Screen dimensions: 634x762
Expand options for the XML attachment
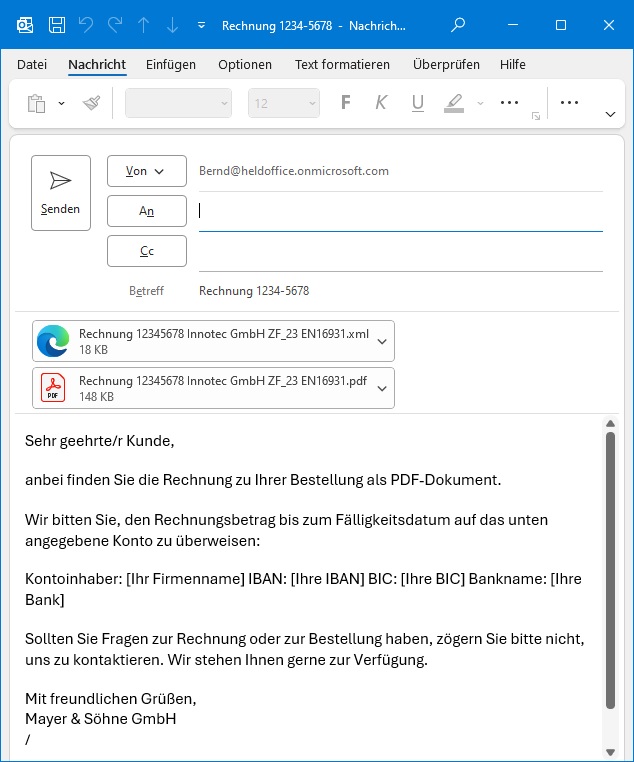381,341
